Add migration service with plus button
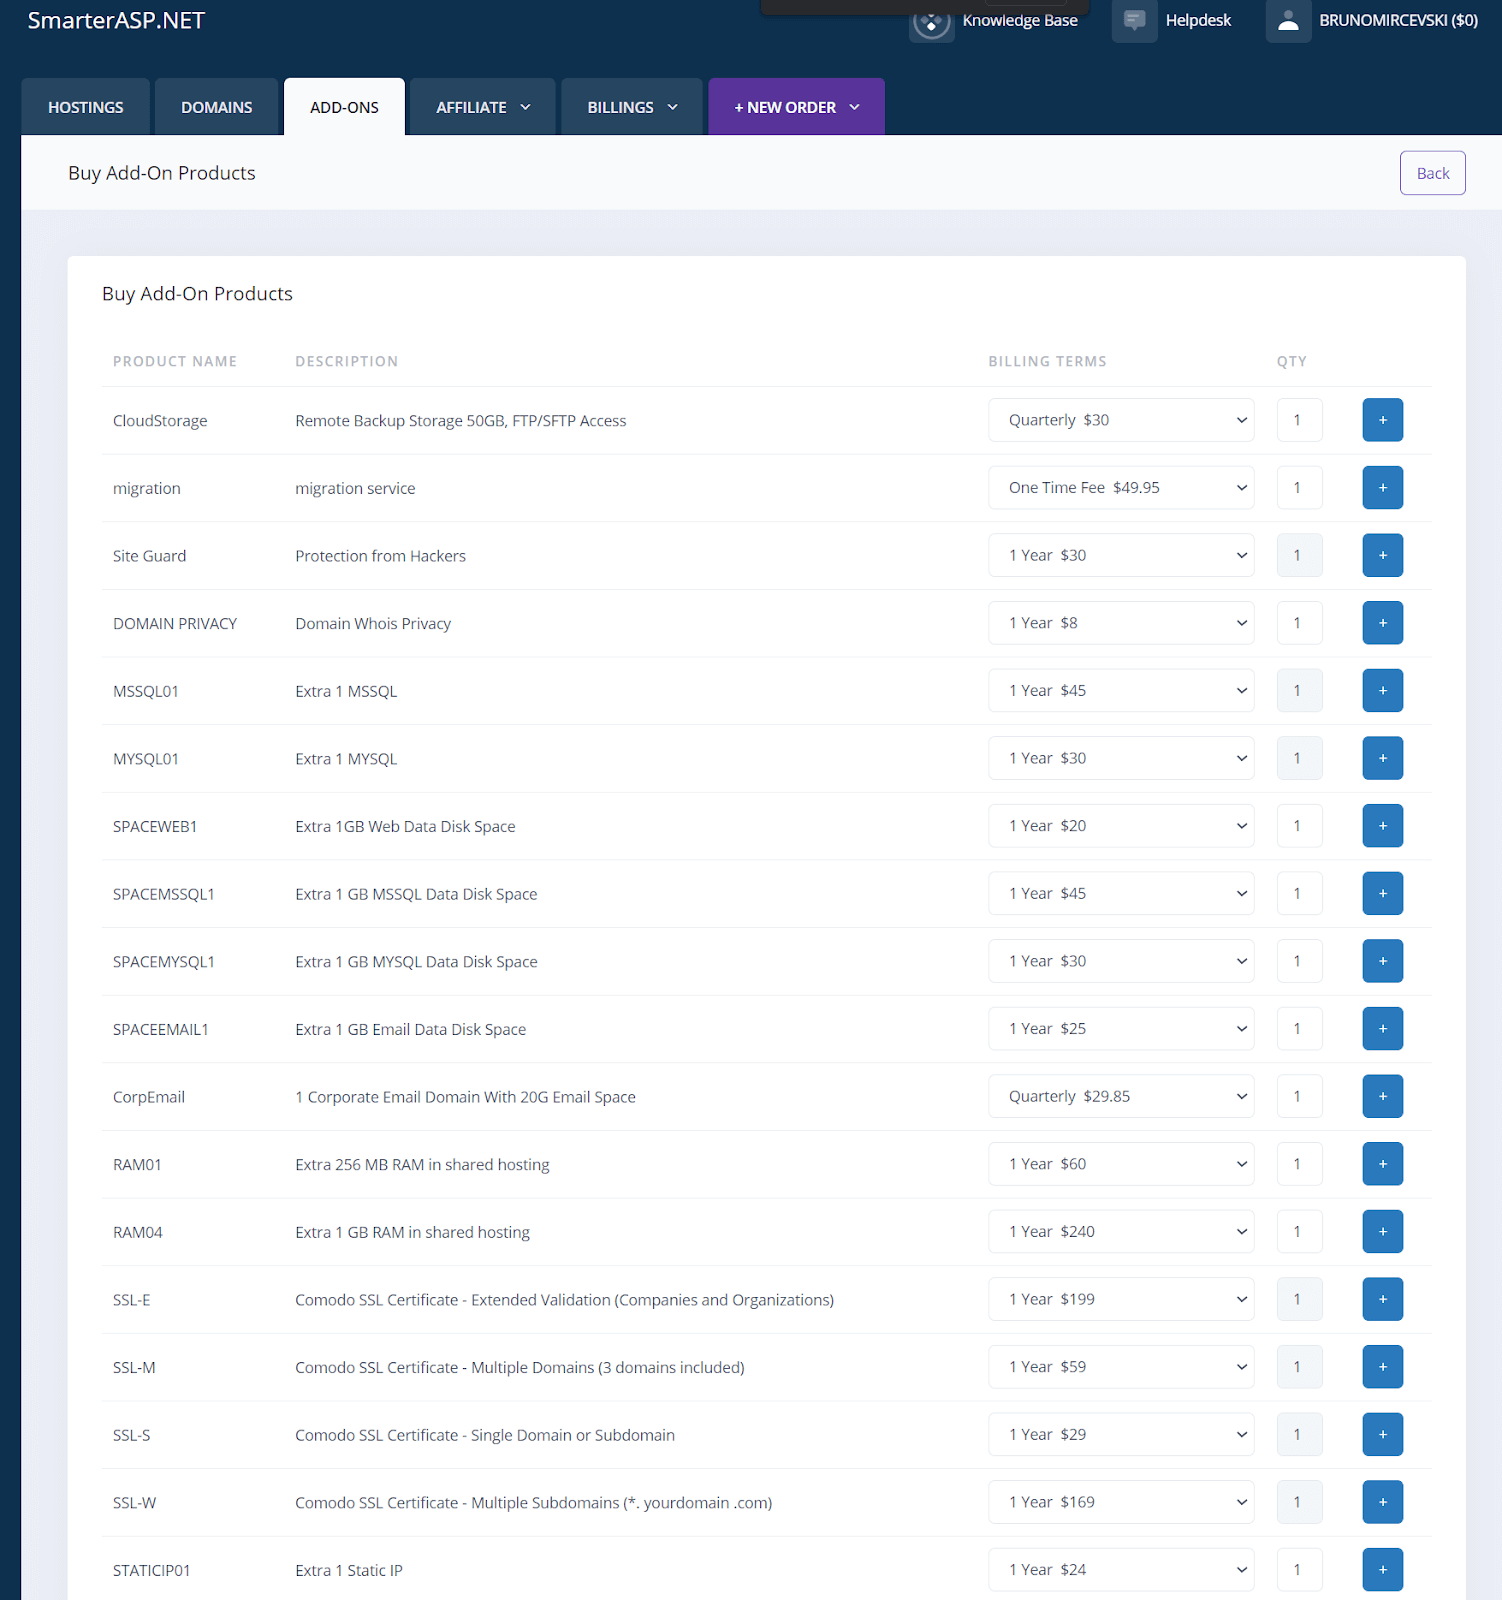1502x1600 pixels. [x=1382, y=488]
